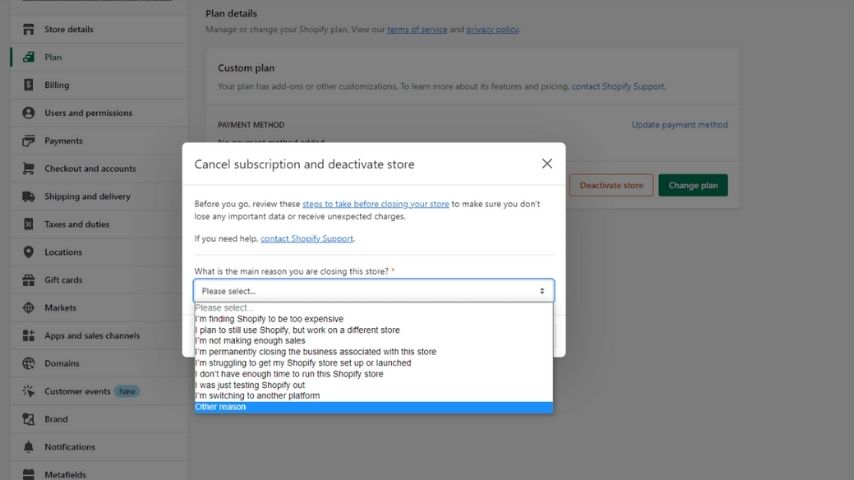This screenshot has width=854, height=480.
Task: Click contact Shopify Support in Custom plan
Action: click(618, 86)
